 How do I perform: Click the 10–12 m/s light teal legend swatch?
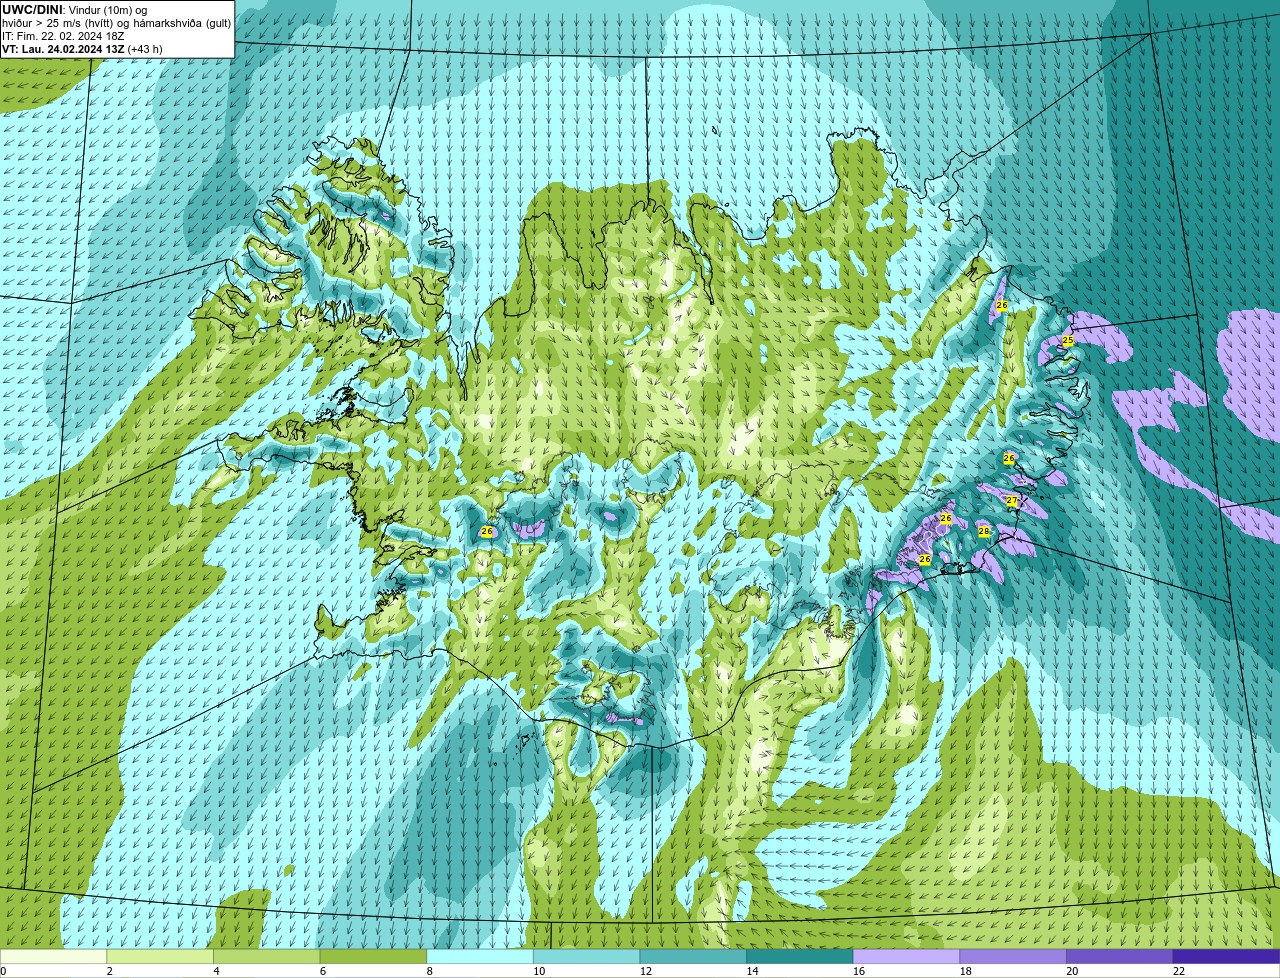click(x=586, y=957)
